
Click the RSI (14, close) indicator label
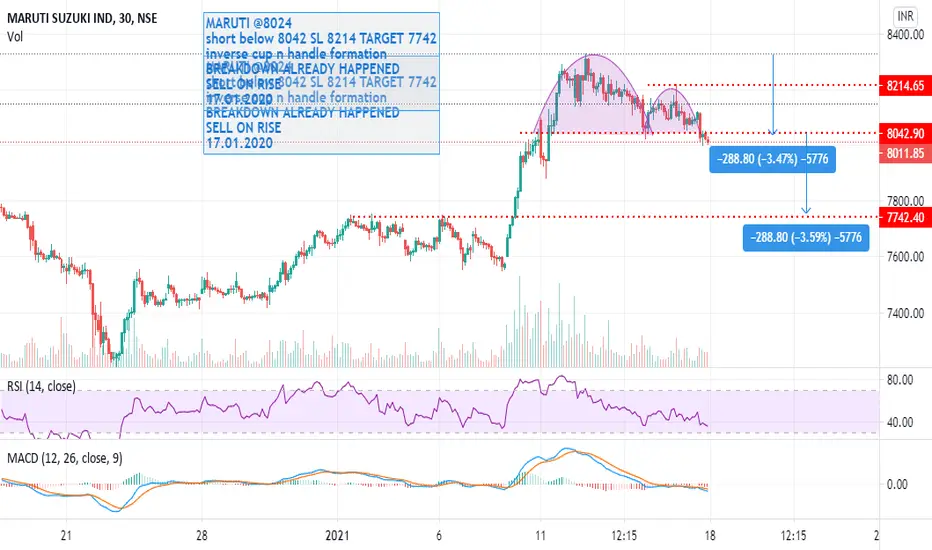click(x=41, y=386)
